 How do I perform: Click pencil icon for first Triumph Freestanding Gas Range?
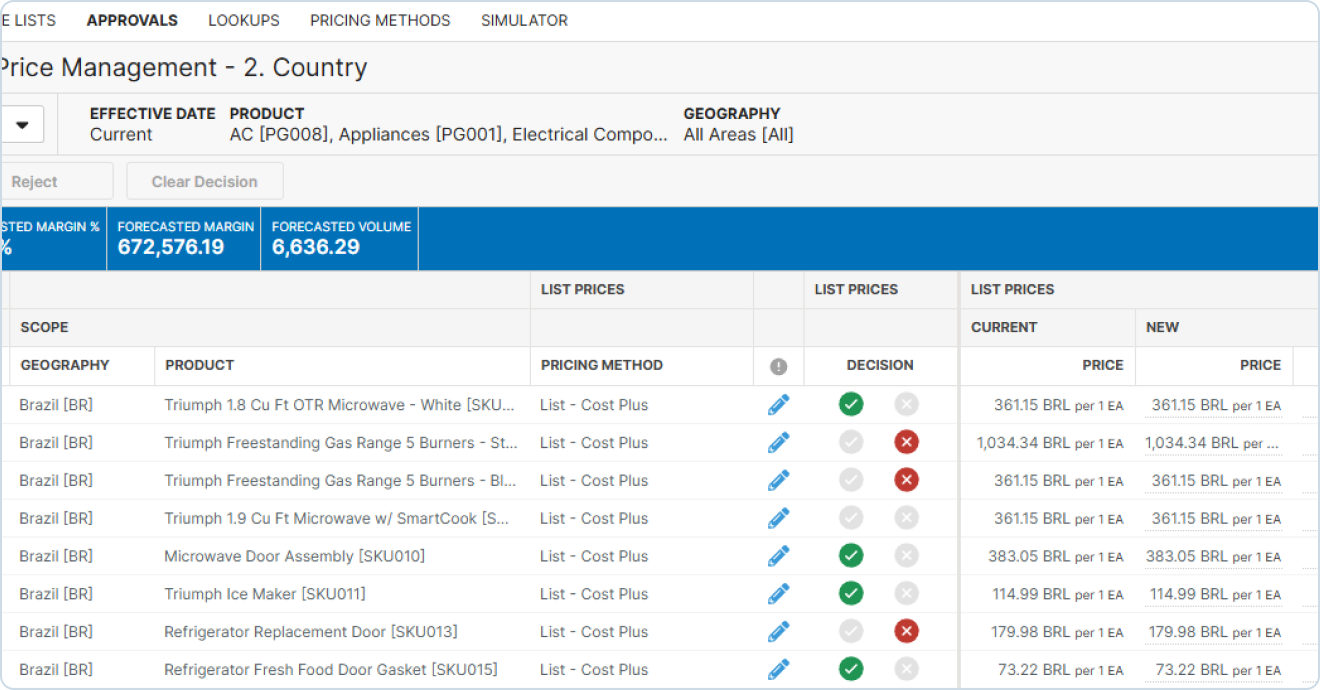click(778, 443)
